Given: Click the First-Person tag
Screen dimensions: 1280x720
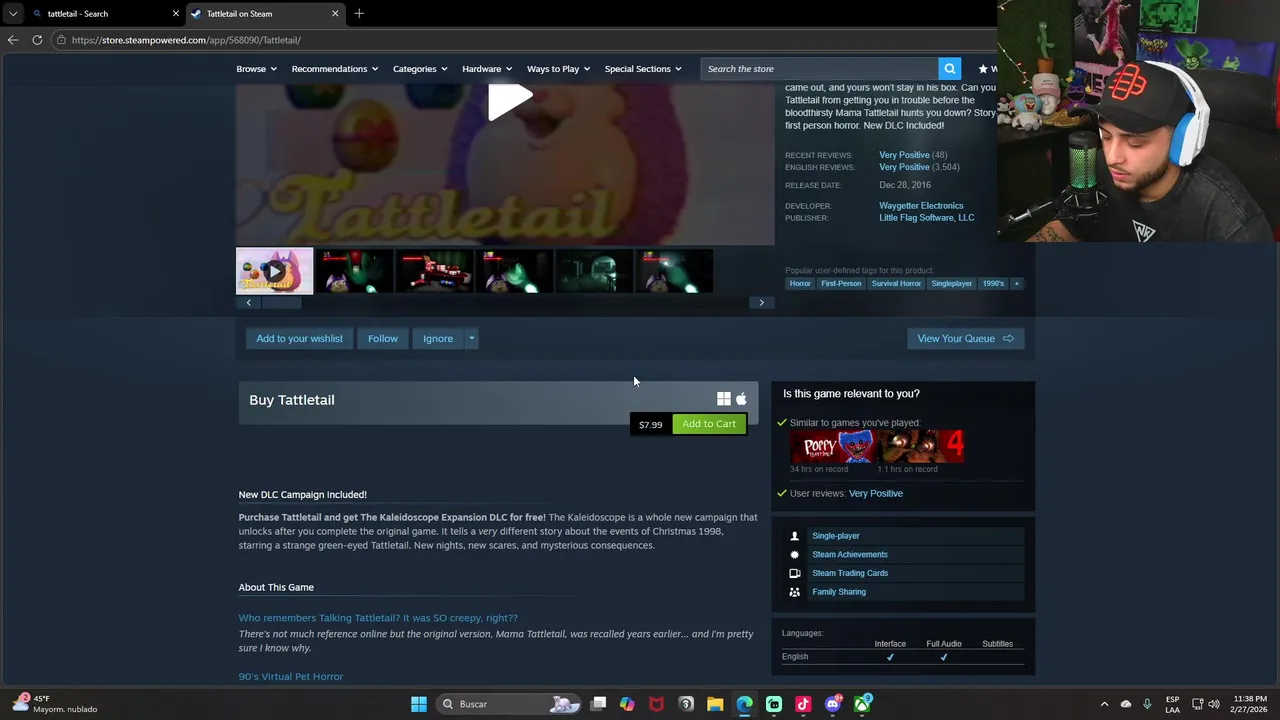Looking at the screenshot, I should coord(841,283).
